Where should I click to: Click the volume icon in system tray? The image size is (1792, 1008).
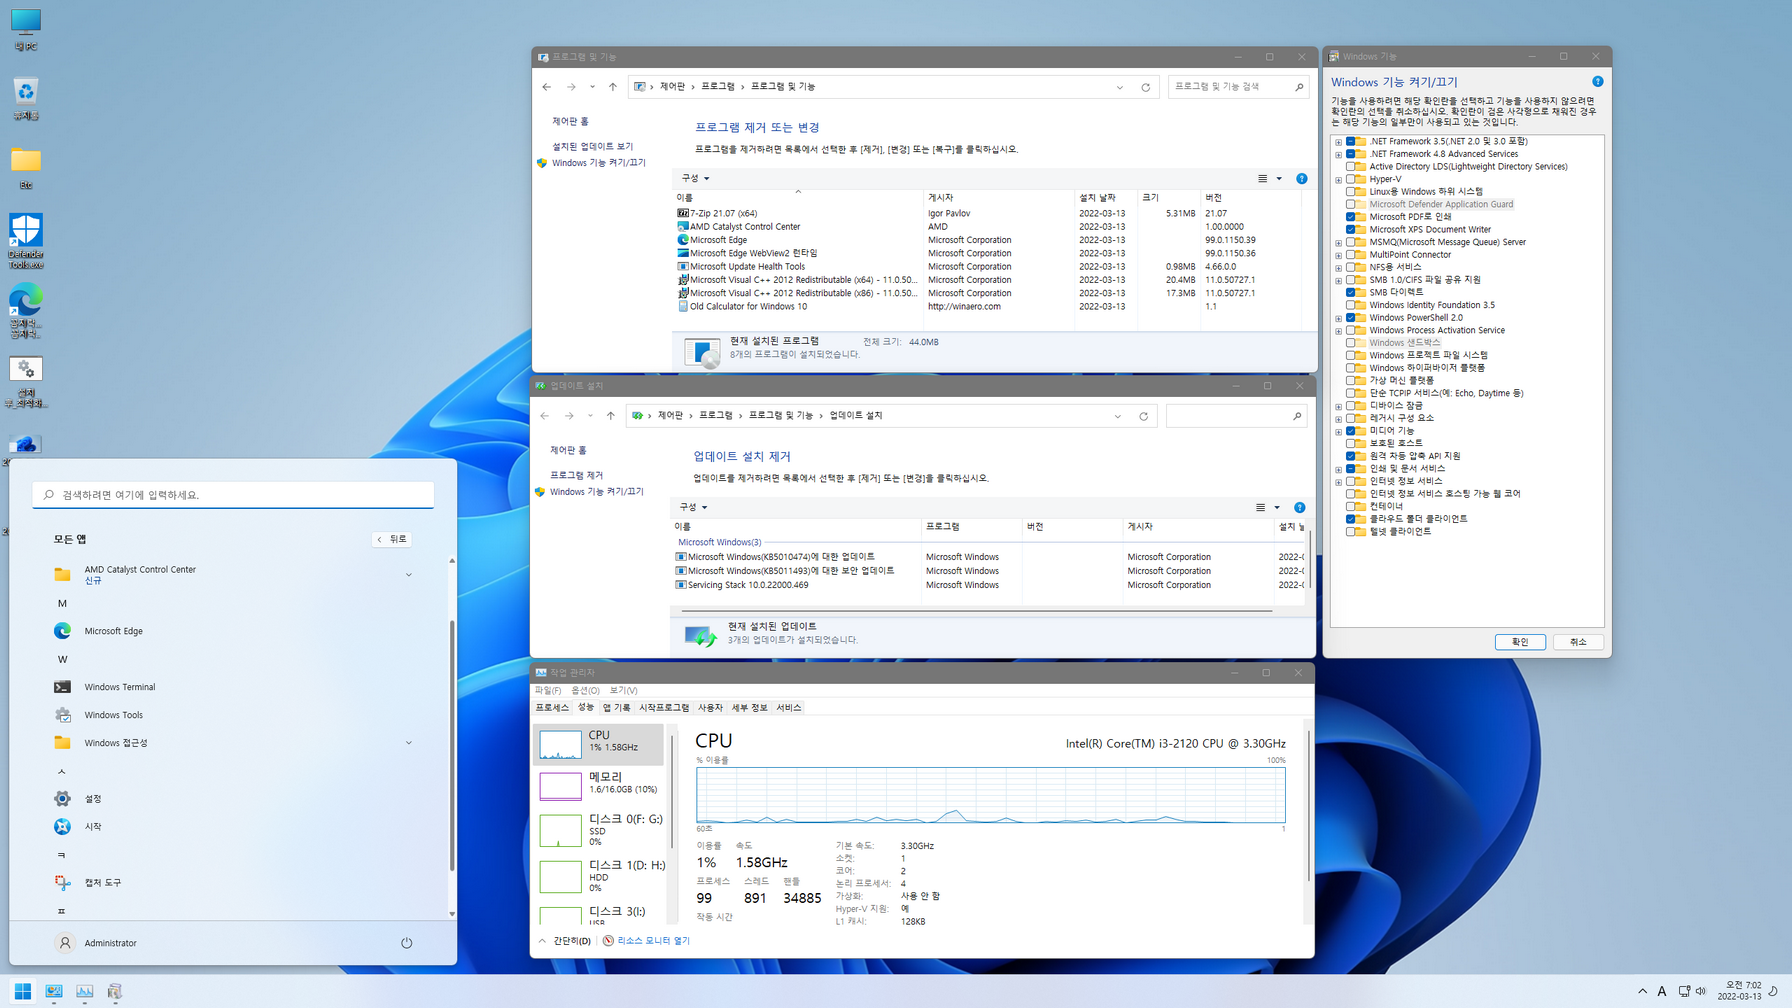pyautogui.click(x=1700, y=991)
